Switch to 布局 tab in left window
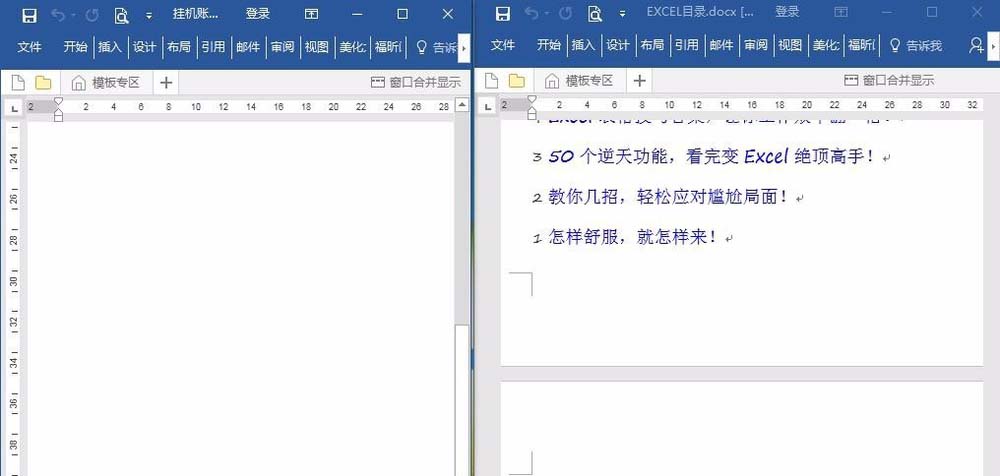This screenshot has width=1000, height=476. pyautogui.click(x=179, y=47)
